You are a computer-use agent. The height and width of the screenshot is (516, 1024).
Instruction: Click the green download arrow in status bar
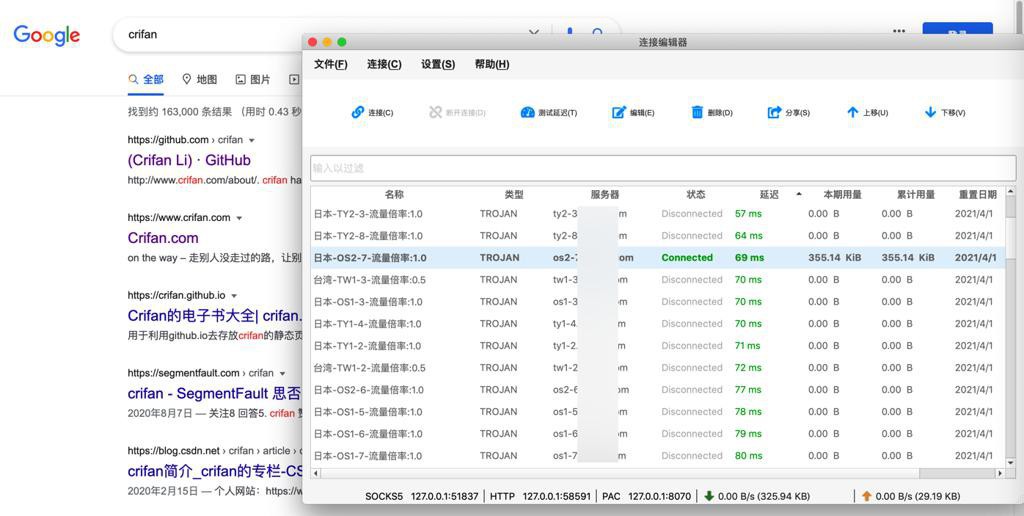709,496
